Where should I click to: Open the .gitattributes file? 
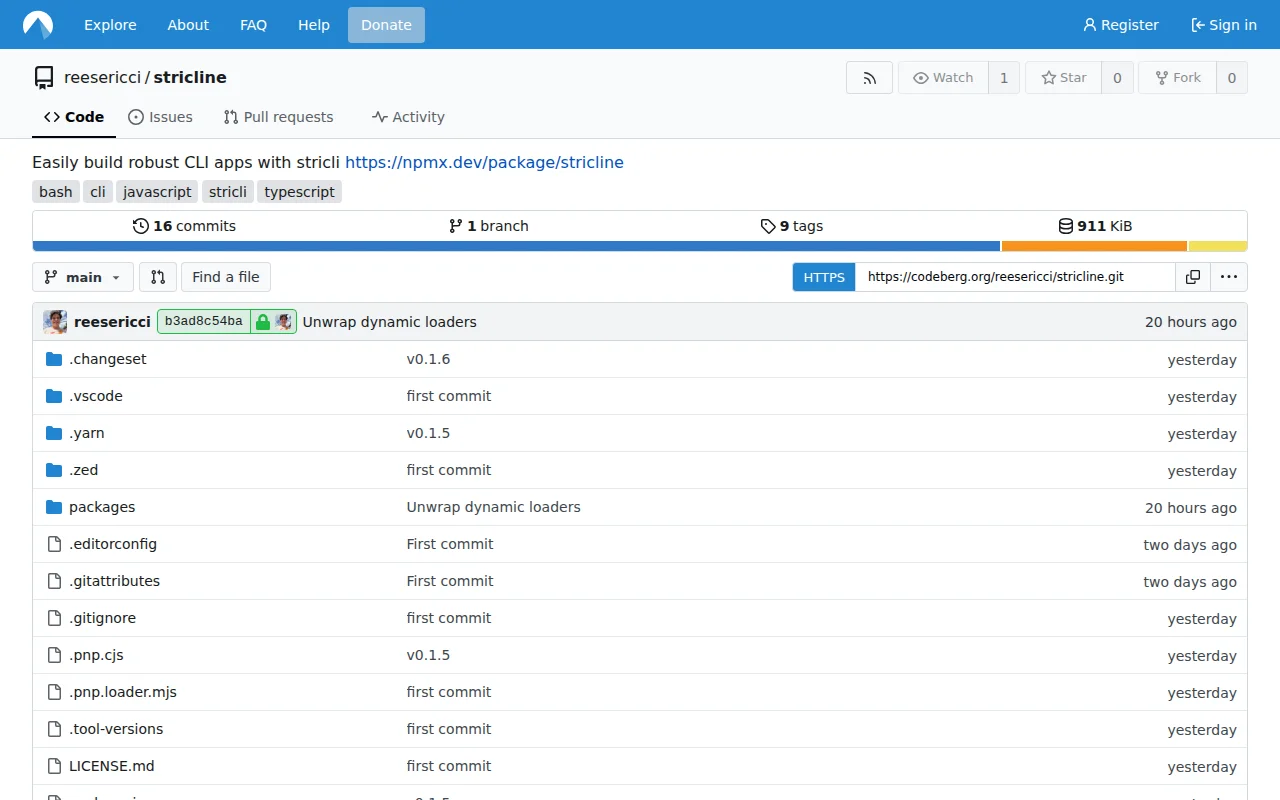[114, 581]
